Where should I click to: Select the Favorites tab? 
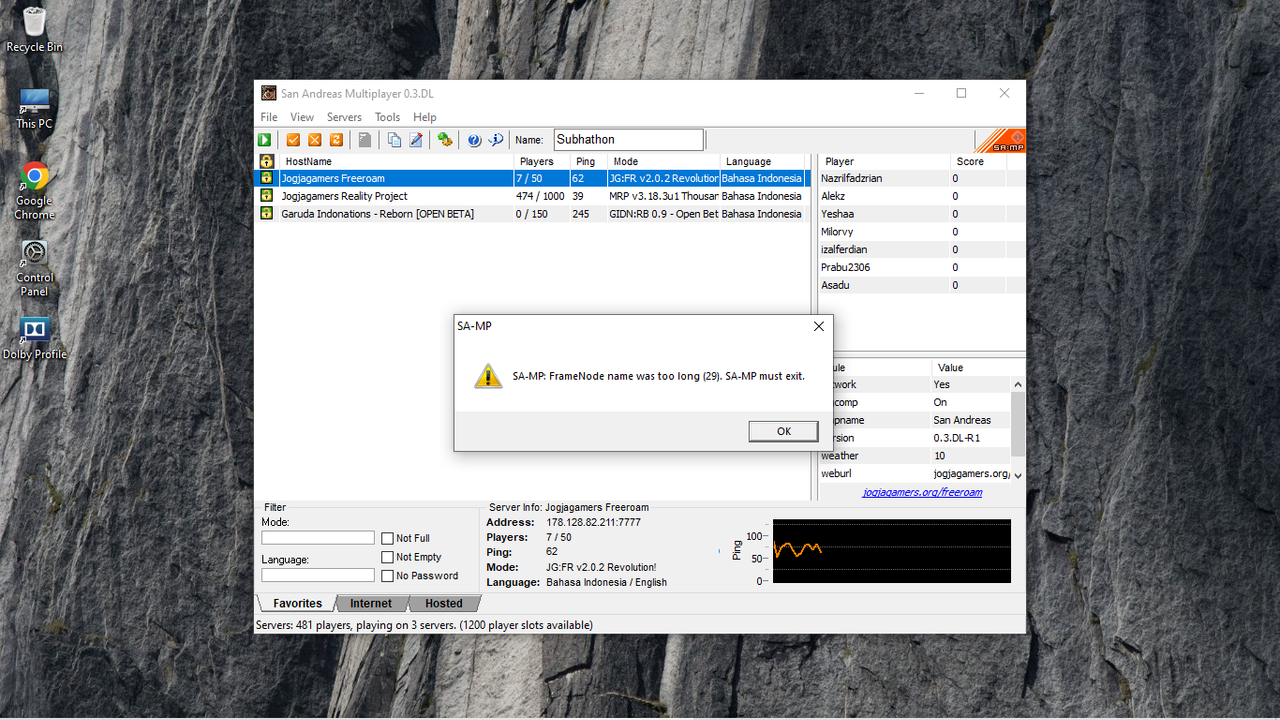297,604
